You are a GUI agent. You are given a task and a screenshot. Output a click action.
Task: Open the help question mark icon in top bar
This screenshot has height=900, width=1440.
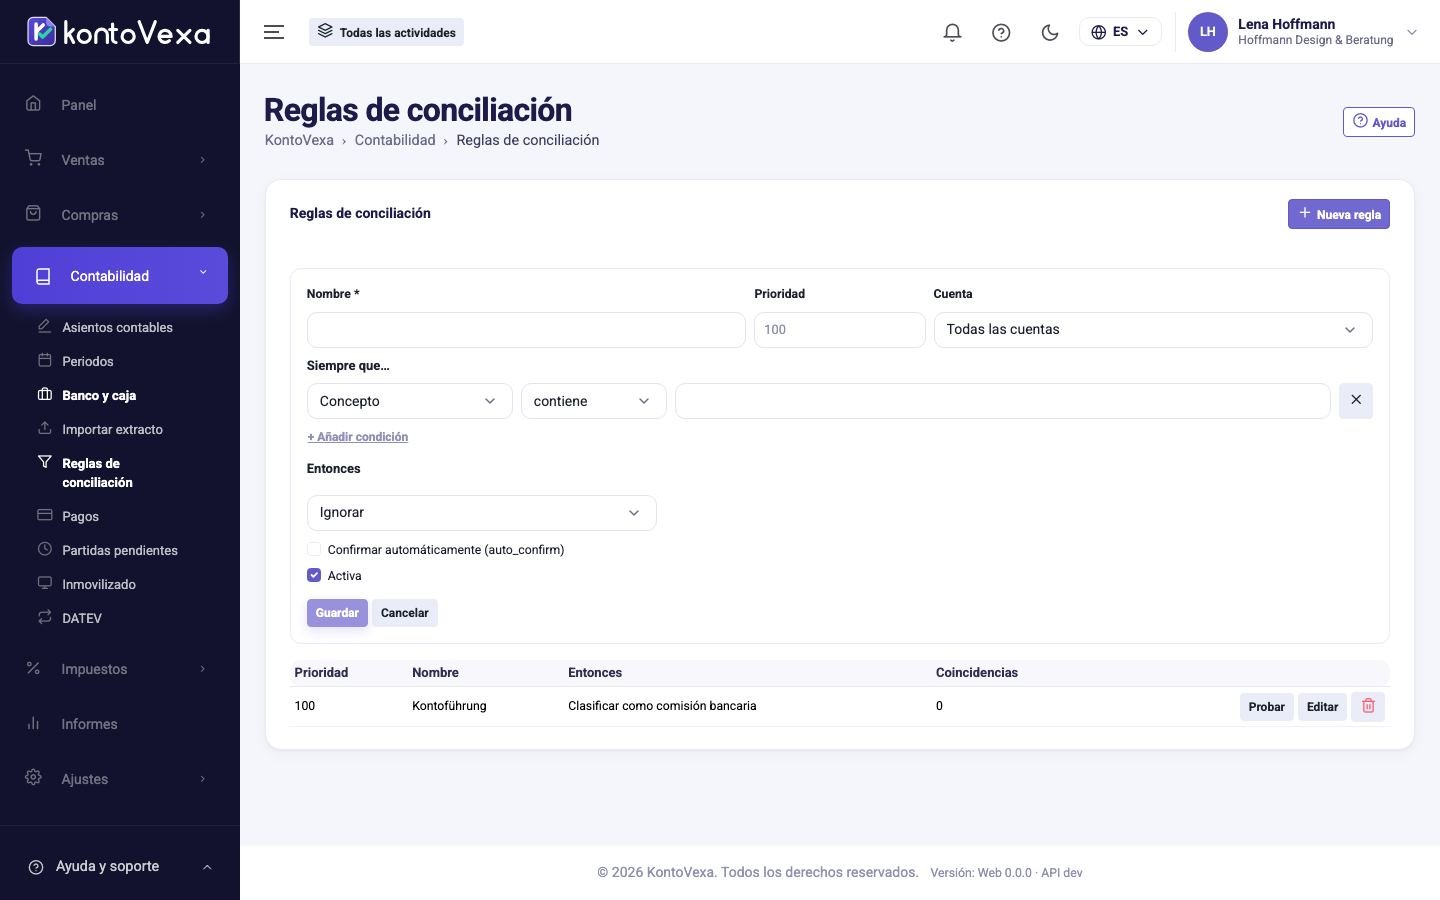[1001, 32]
